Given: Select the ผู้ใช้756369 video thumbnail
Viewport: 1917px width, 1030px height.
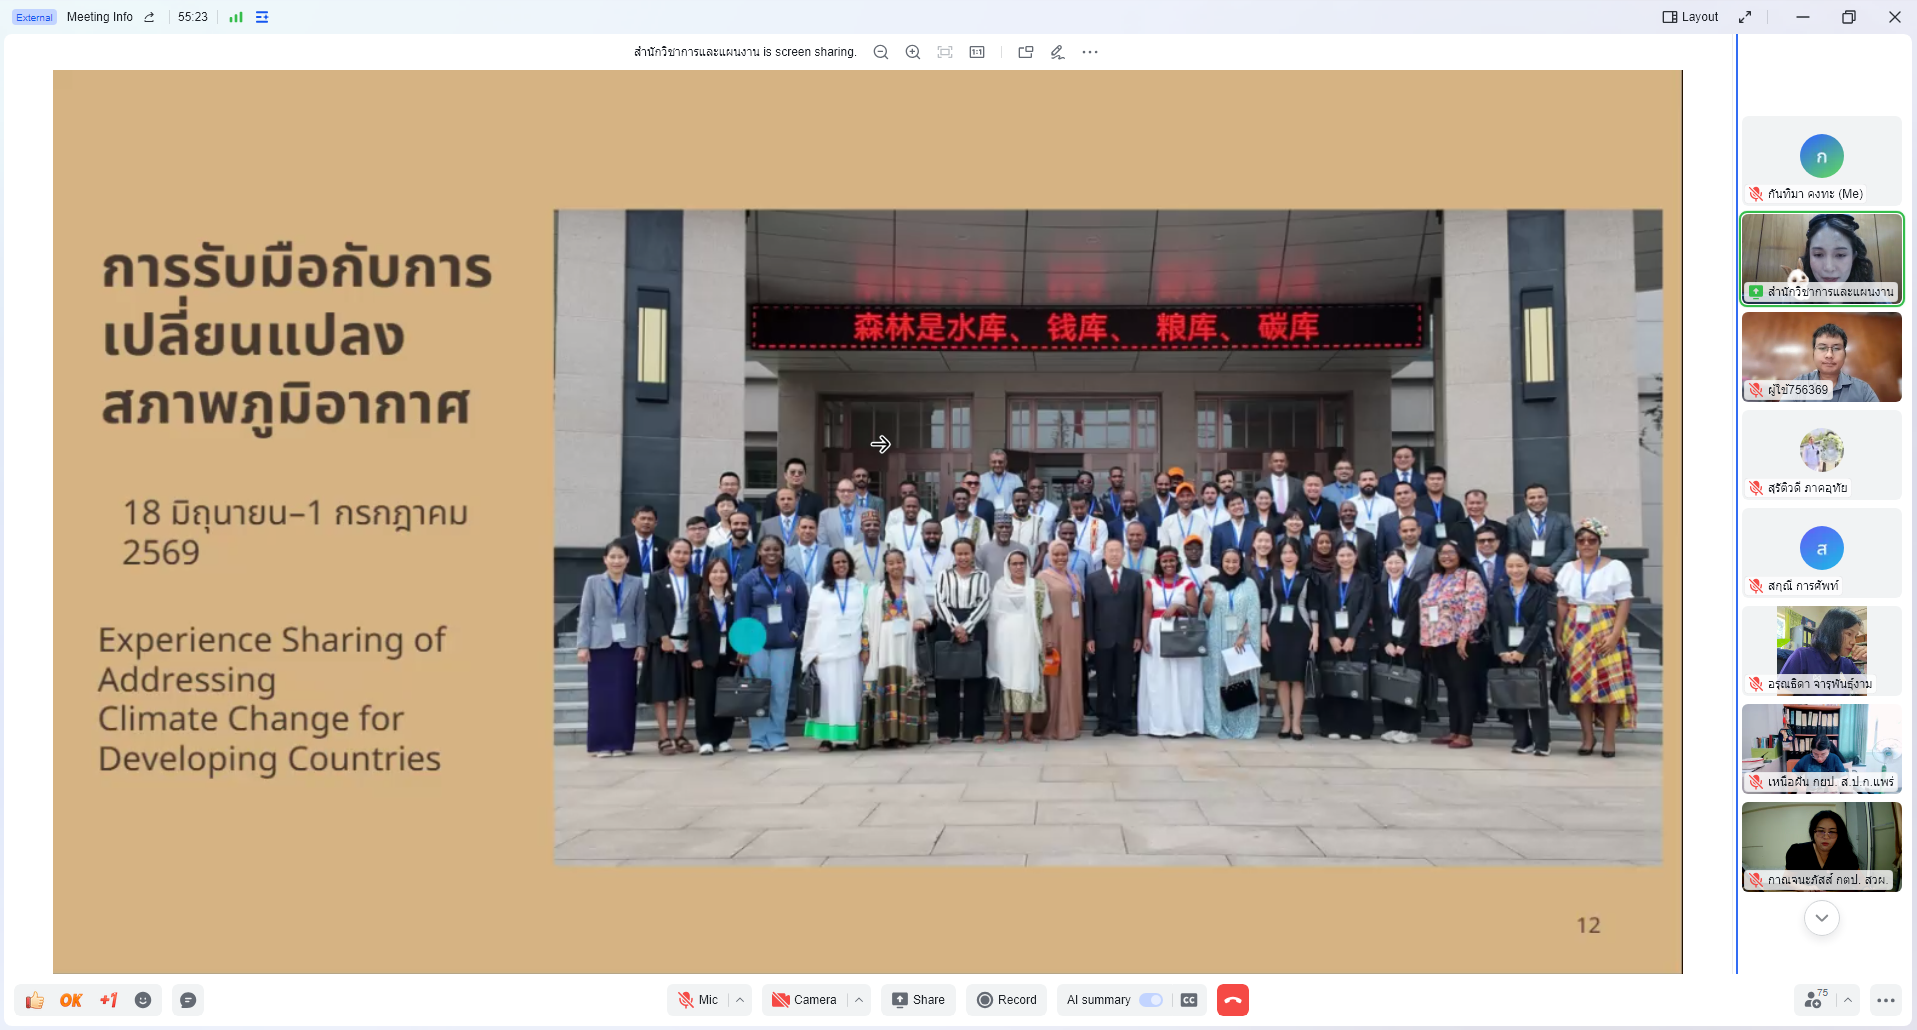Looking at the screenshot, I should tap(1822, 357).
